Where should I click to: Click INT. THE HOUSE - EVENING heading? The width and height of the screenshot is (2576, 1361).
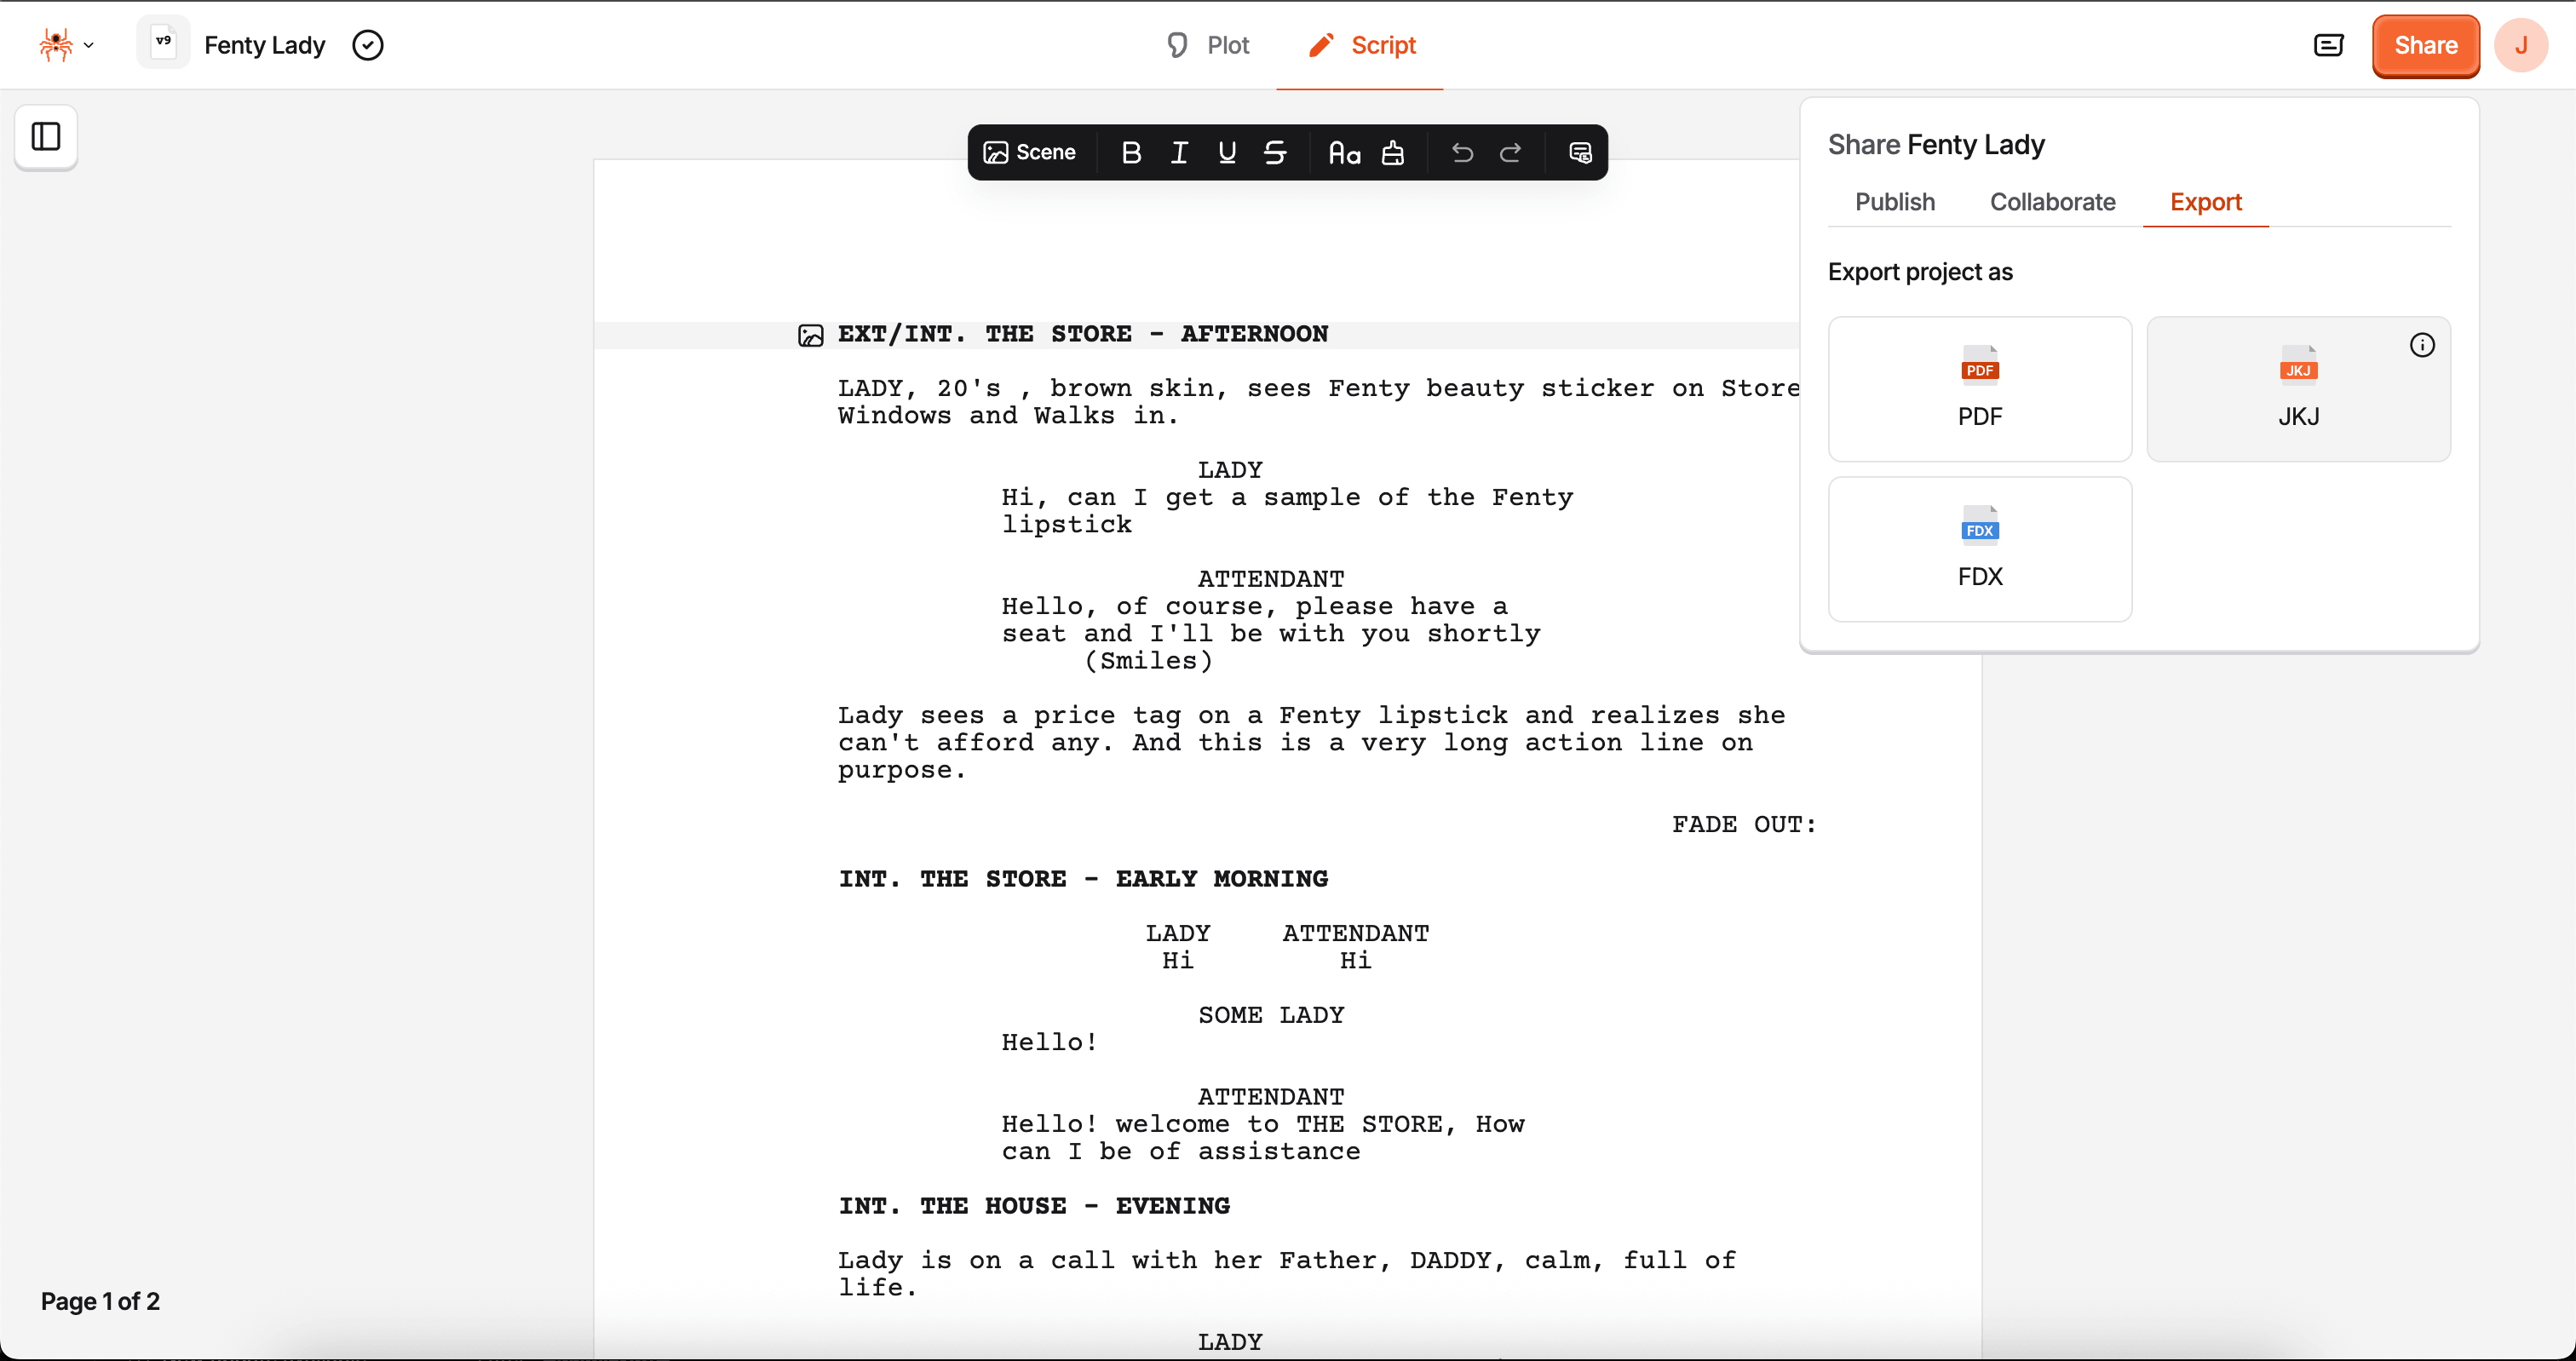[1034, 1206]
